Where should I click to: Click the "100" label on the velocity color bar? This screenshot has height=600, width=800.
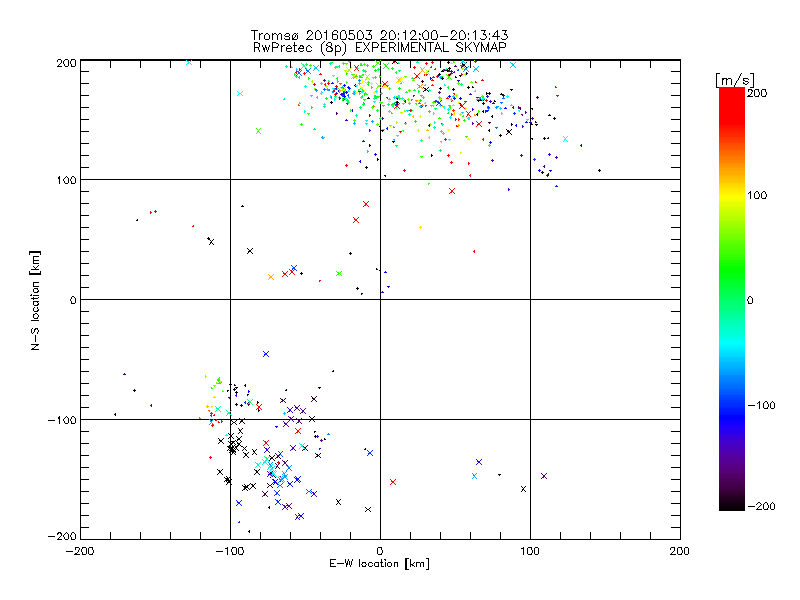pyautogui.click(x=757, y=195)
